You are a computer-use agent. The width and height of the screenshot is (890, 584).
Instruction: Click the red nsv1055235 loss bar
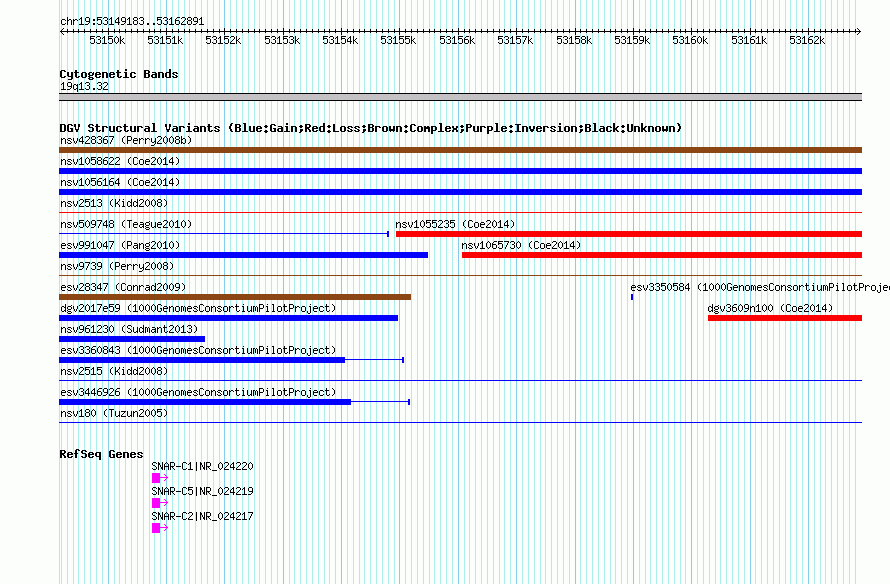(629, 234)
